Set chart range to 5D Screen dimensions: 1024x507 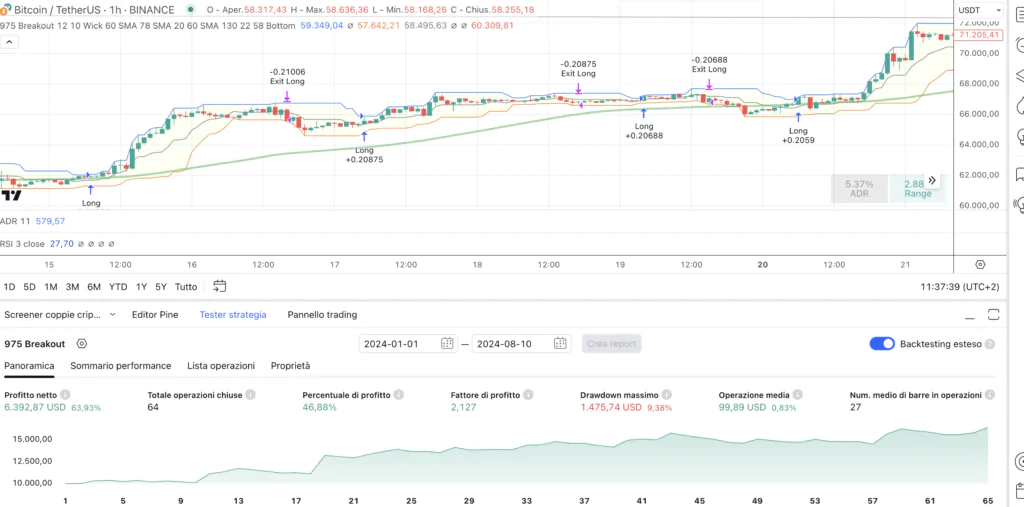30,287
